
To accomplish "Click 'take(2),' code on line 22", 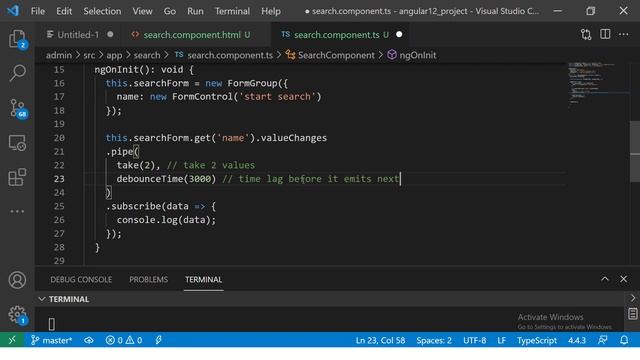I will point(139,165).
